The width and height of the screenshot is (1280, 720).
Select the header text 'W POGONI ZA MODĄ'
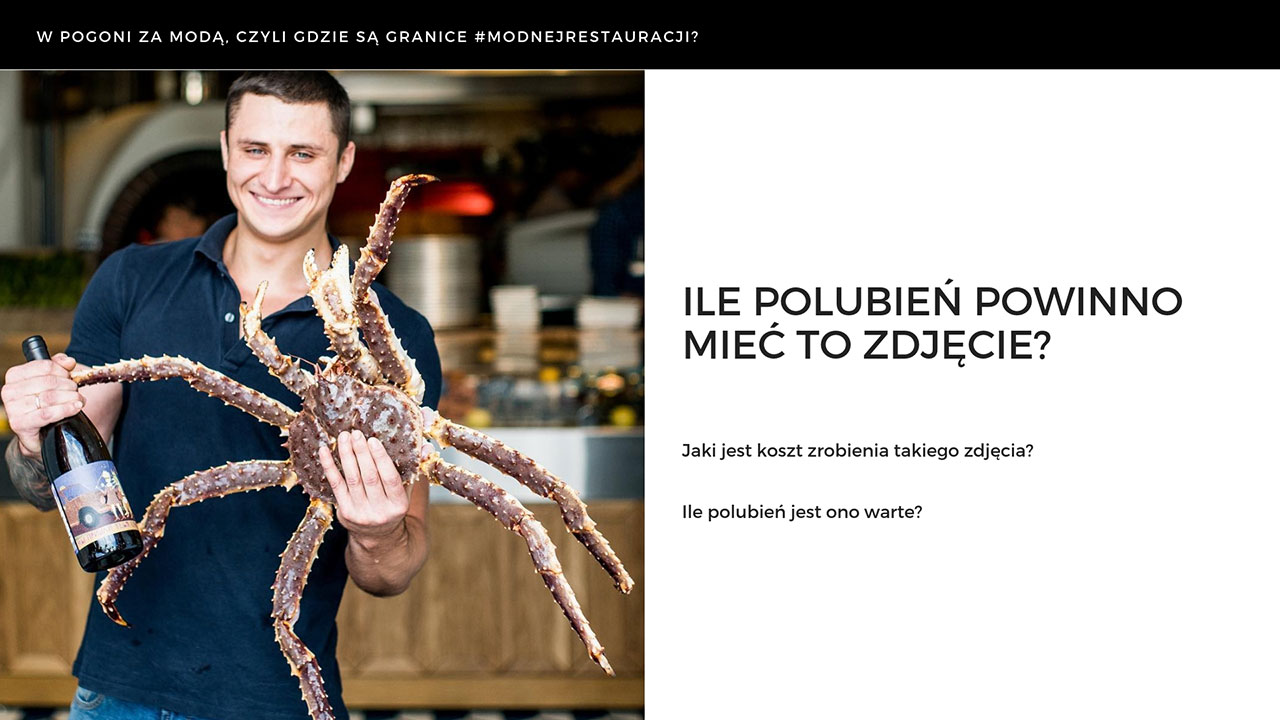[133, 36]
